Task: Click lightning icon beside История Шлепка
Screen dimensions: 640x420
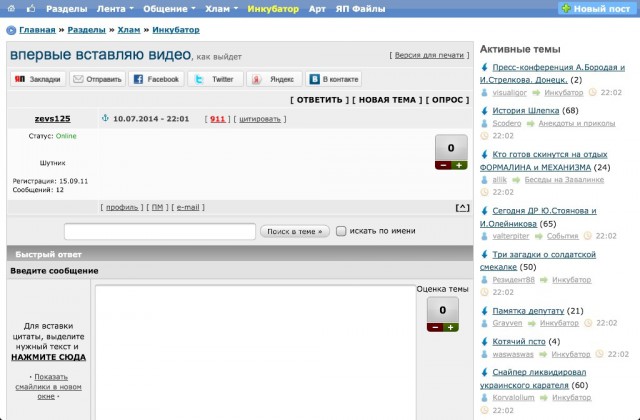Action: click(x=484, y=111)
